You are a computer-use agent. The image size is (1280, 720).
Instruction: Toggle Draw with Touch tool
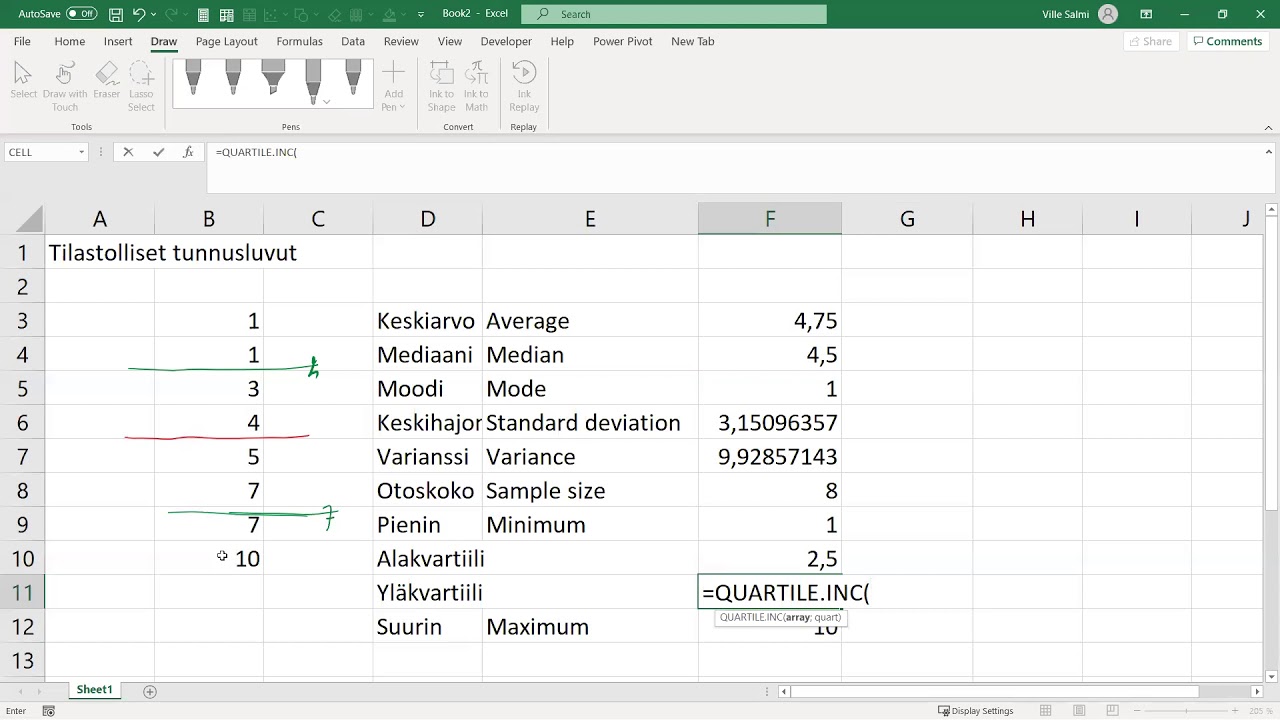coord(65,87)
